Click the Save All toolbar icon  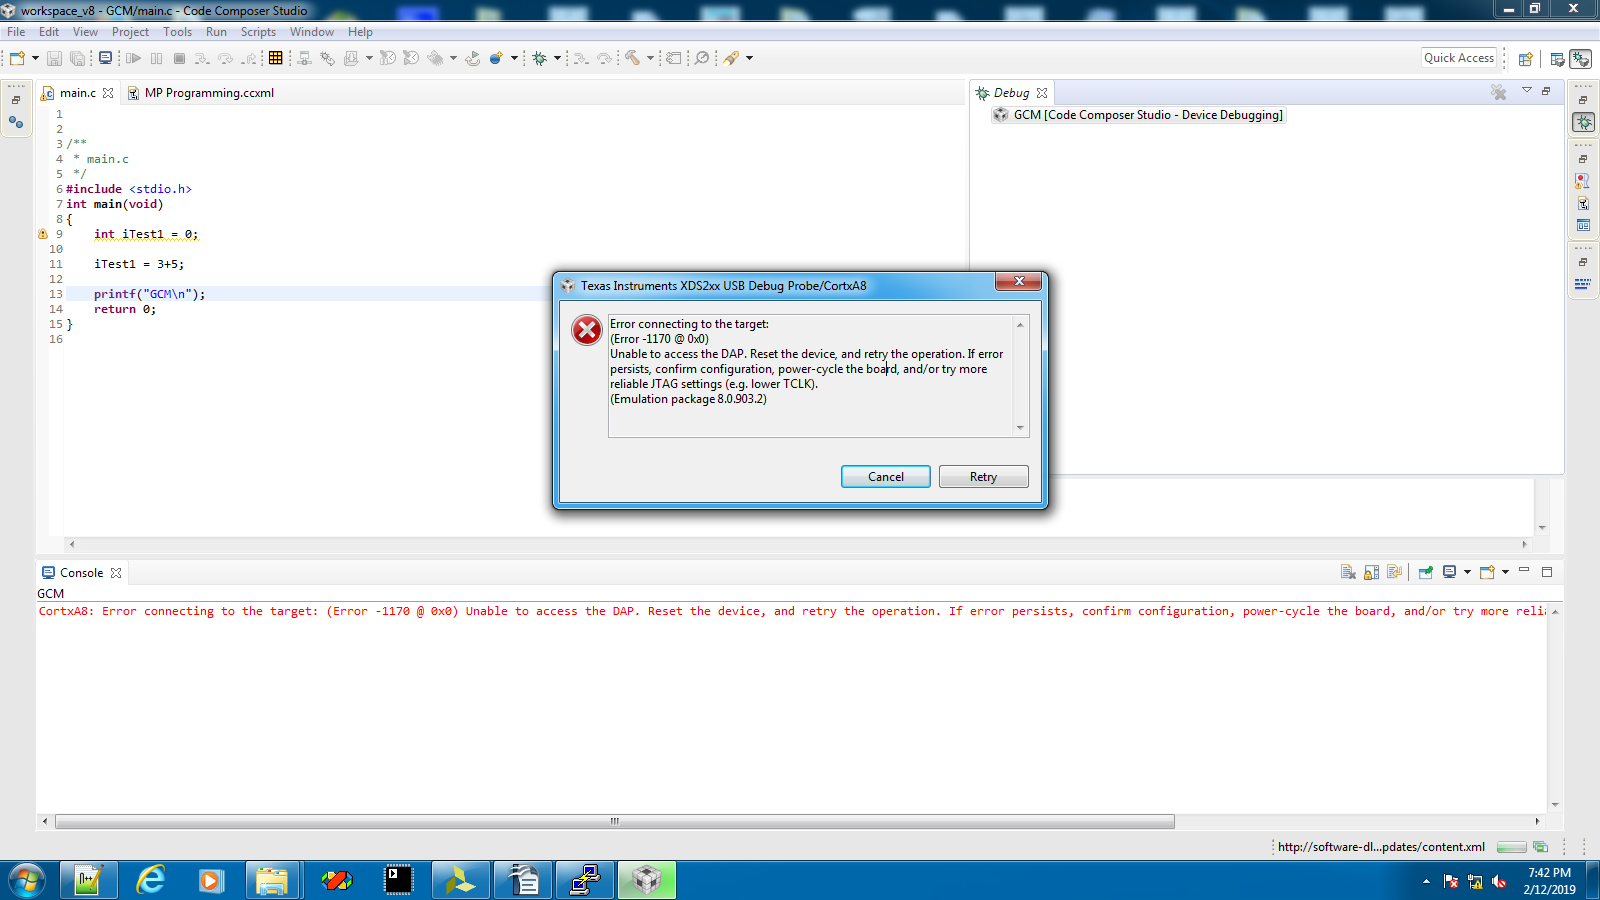(x=77, y=58)
